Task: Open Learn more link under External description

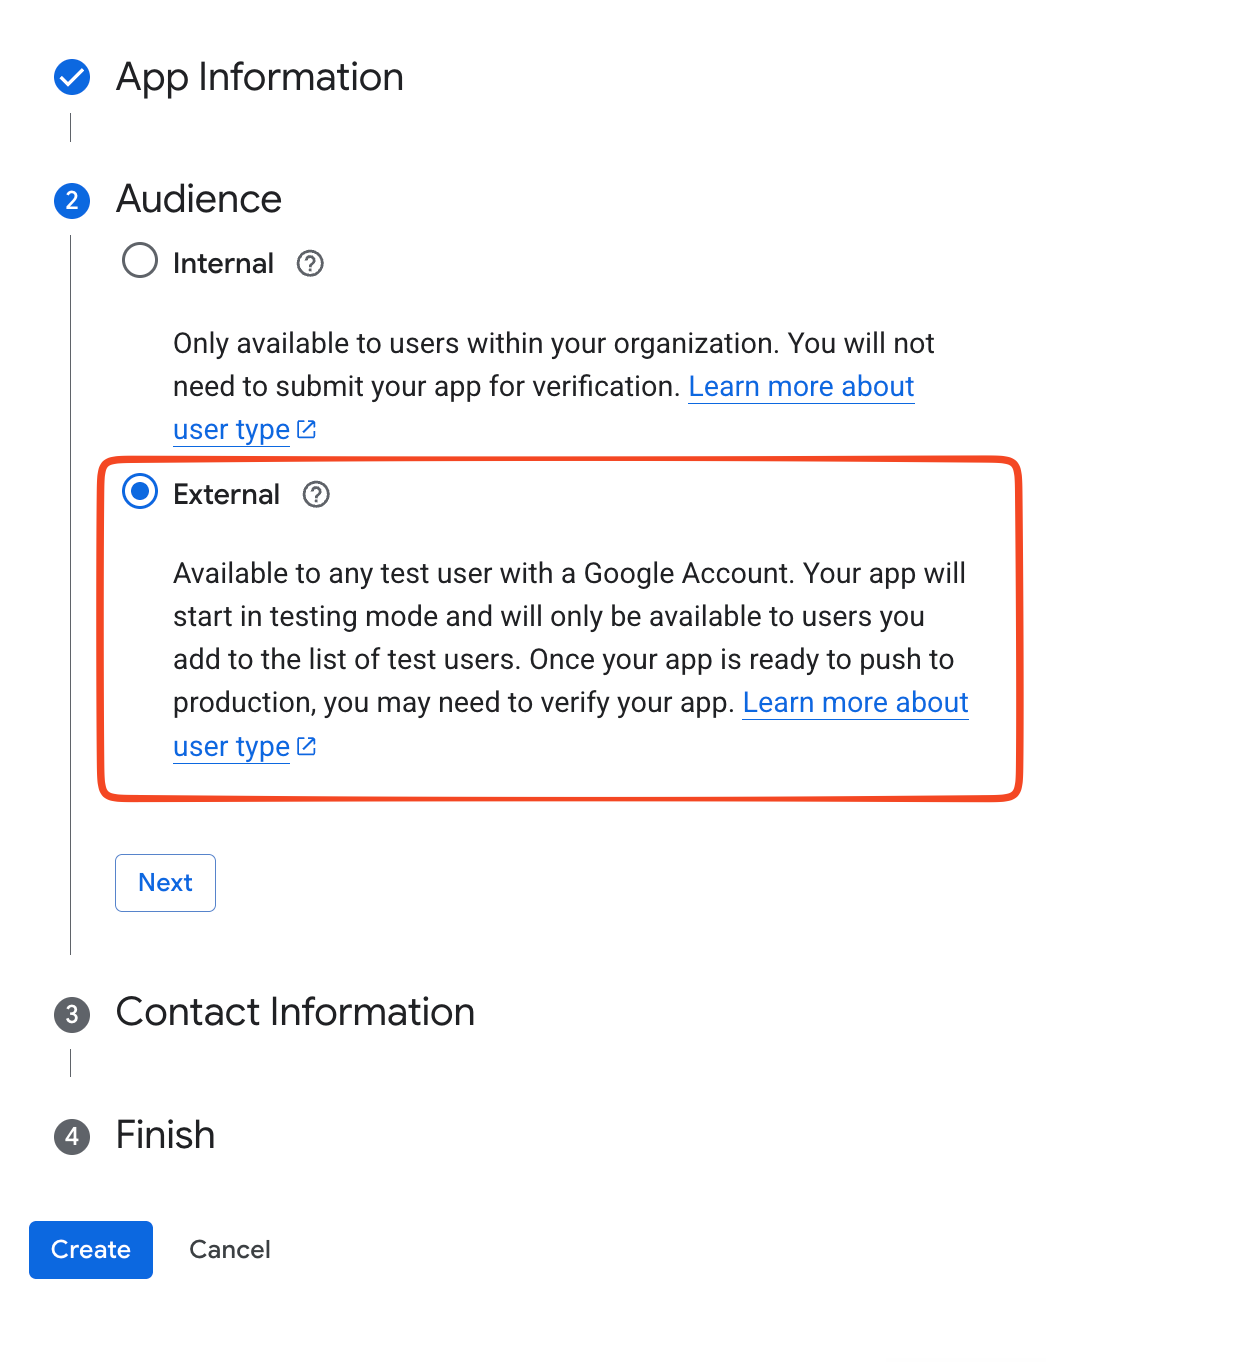Action: click(x=855, y=703)
